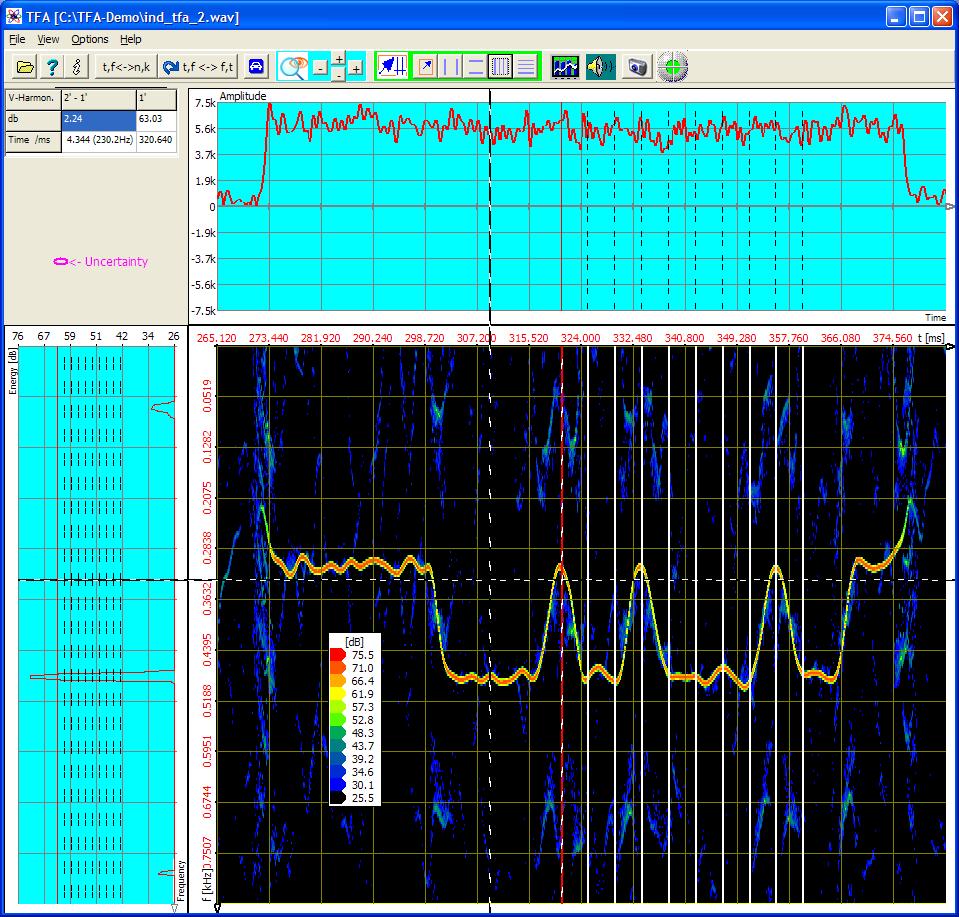This screenshot has height=917, width=959.
Task: Click the t,f<->n,k button
Action: tap(125, 67)
